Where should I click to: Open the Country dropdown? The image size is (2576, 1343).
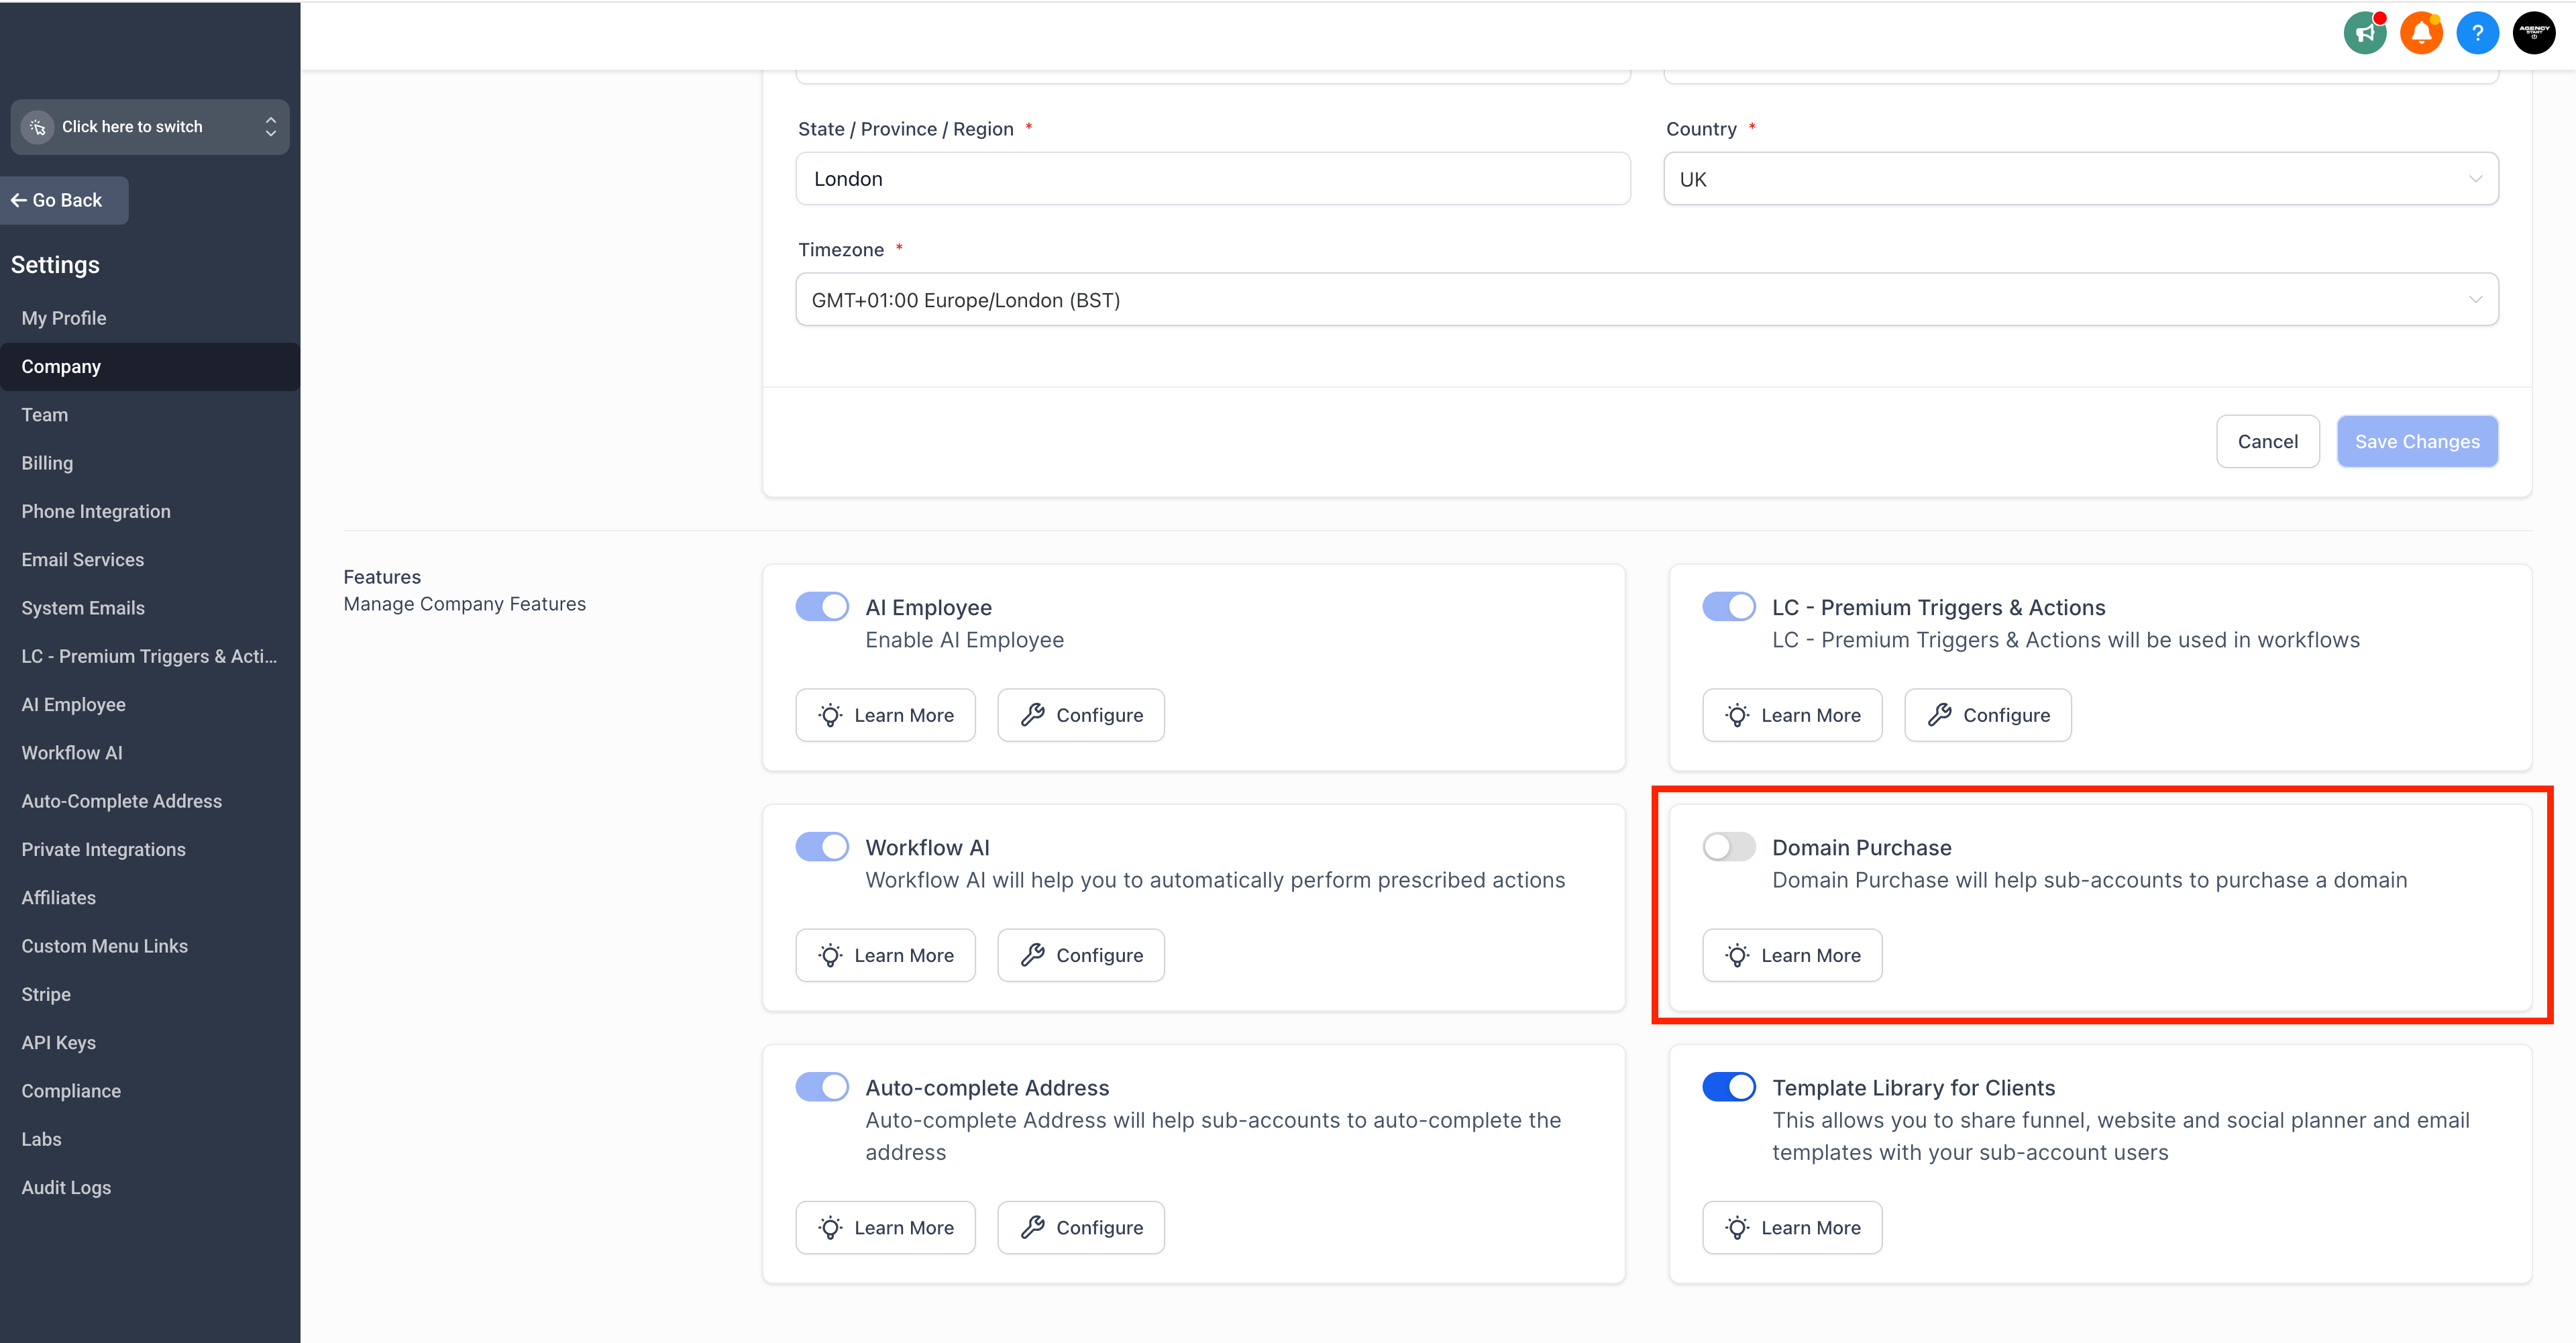[2080, 179]
